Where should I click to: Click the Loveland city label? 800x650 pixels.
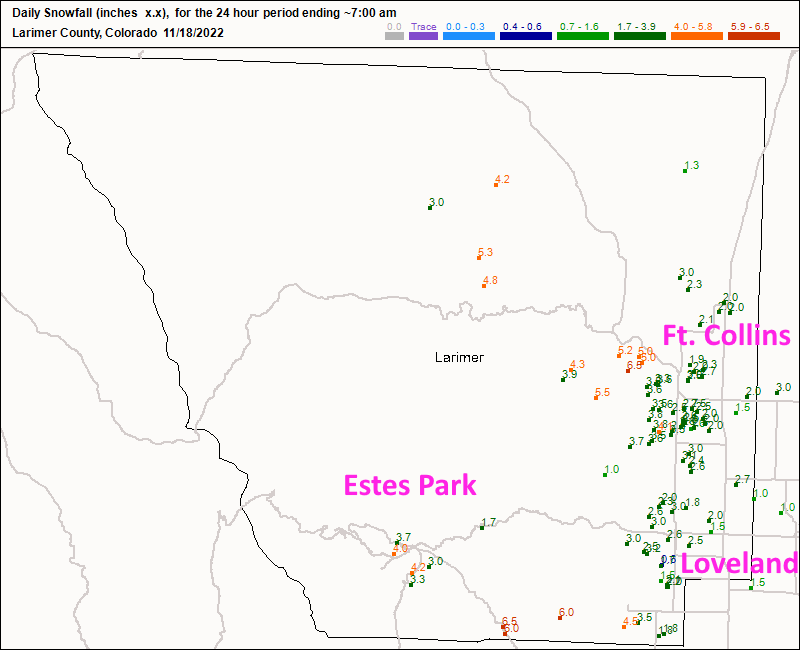click(739, 564)
